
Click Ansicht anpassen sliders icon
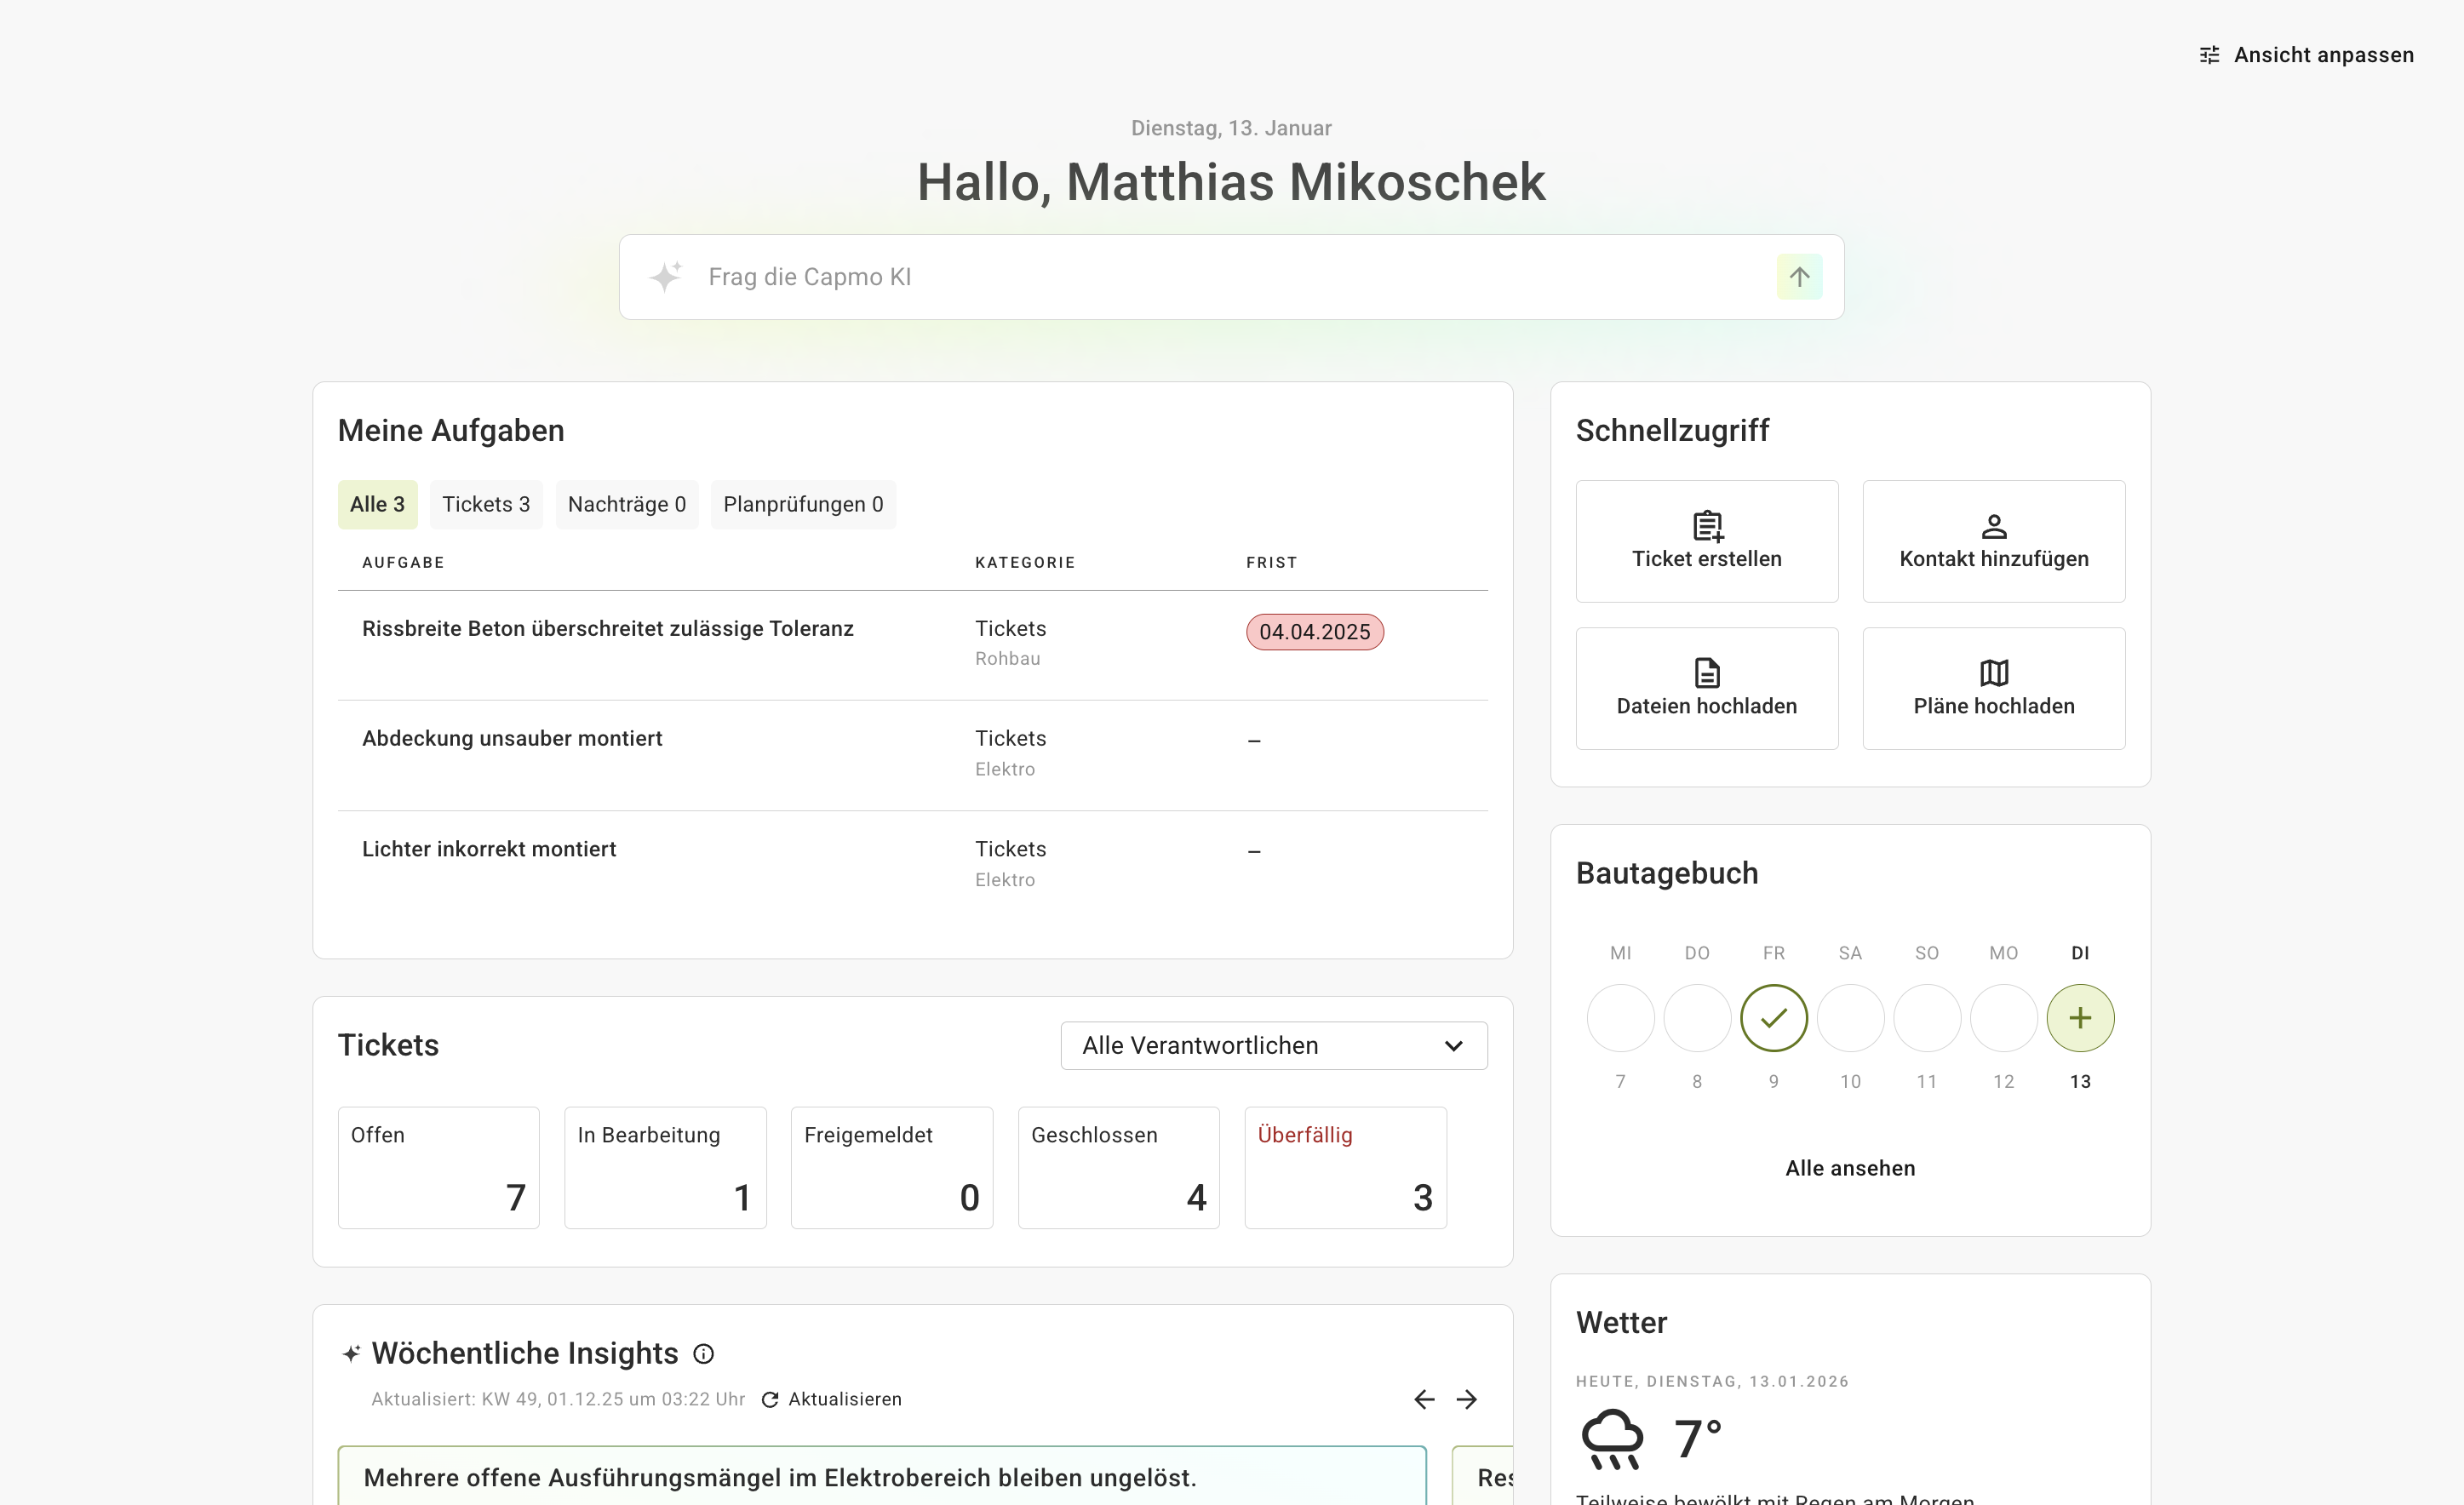click(2209, 55)
